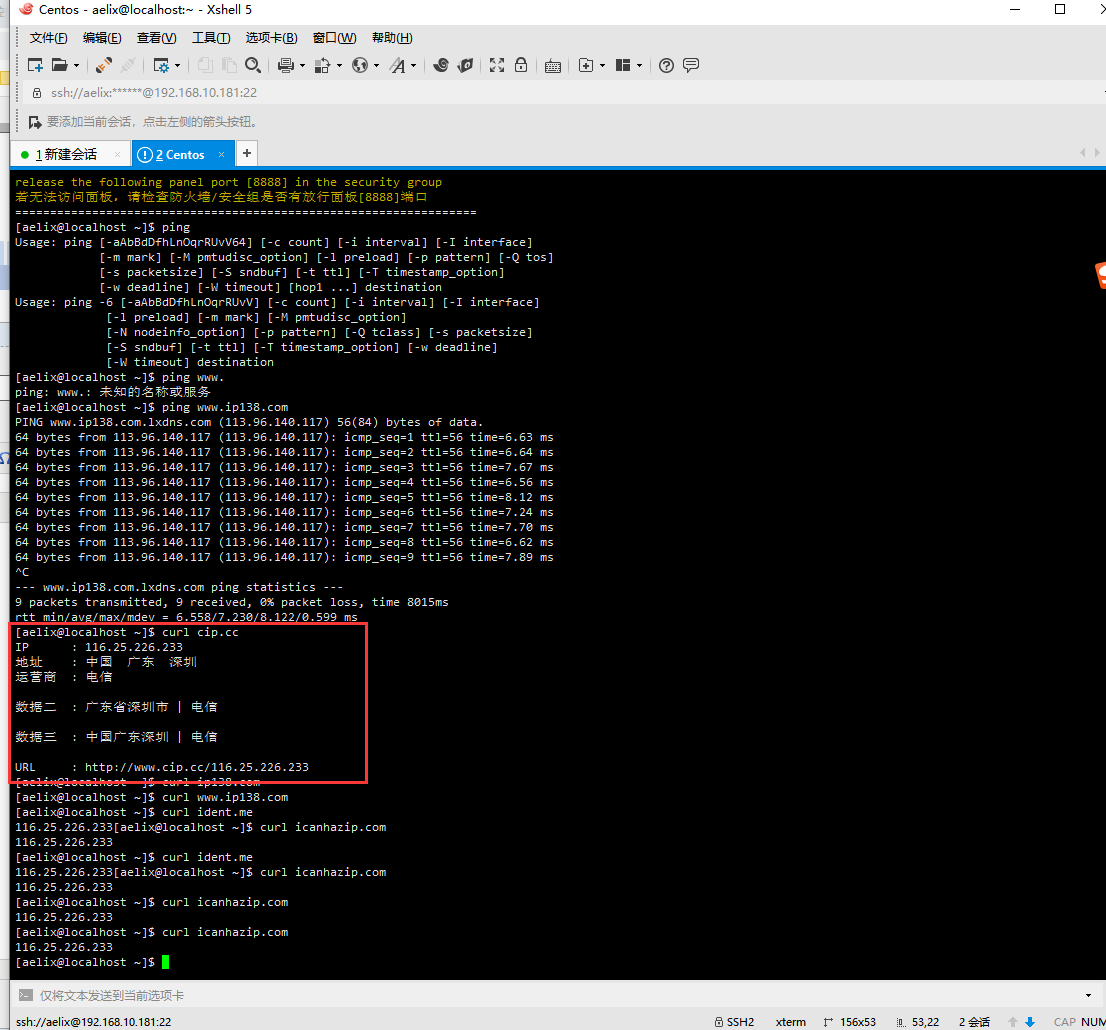Click the '9 packets transmitted' statistics line
1106x1030 pixels.
(231, 602)
